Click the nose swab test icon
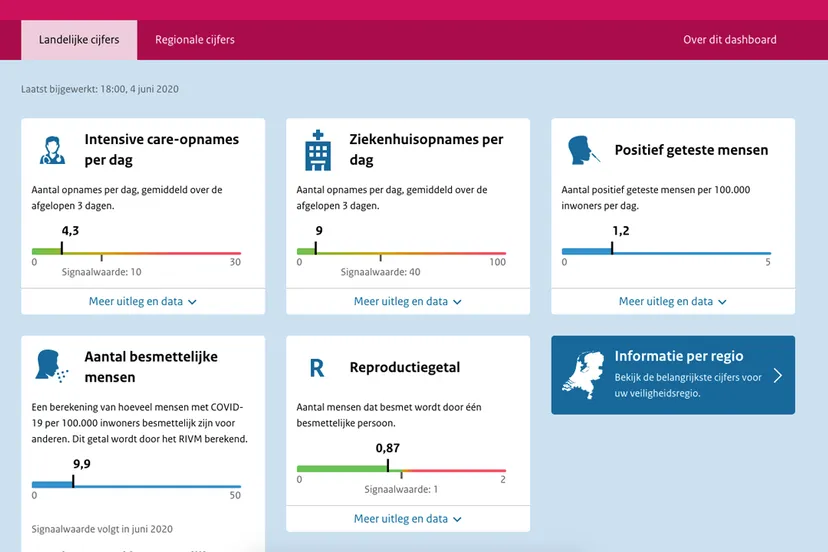This screenshot has width=828, height=552. [583, 151]
